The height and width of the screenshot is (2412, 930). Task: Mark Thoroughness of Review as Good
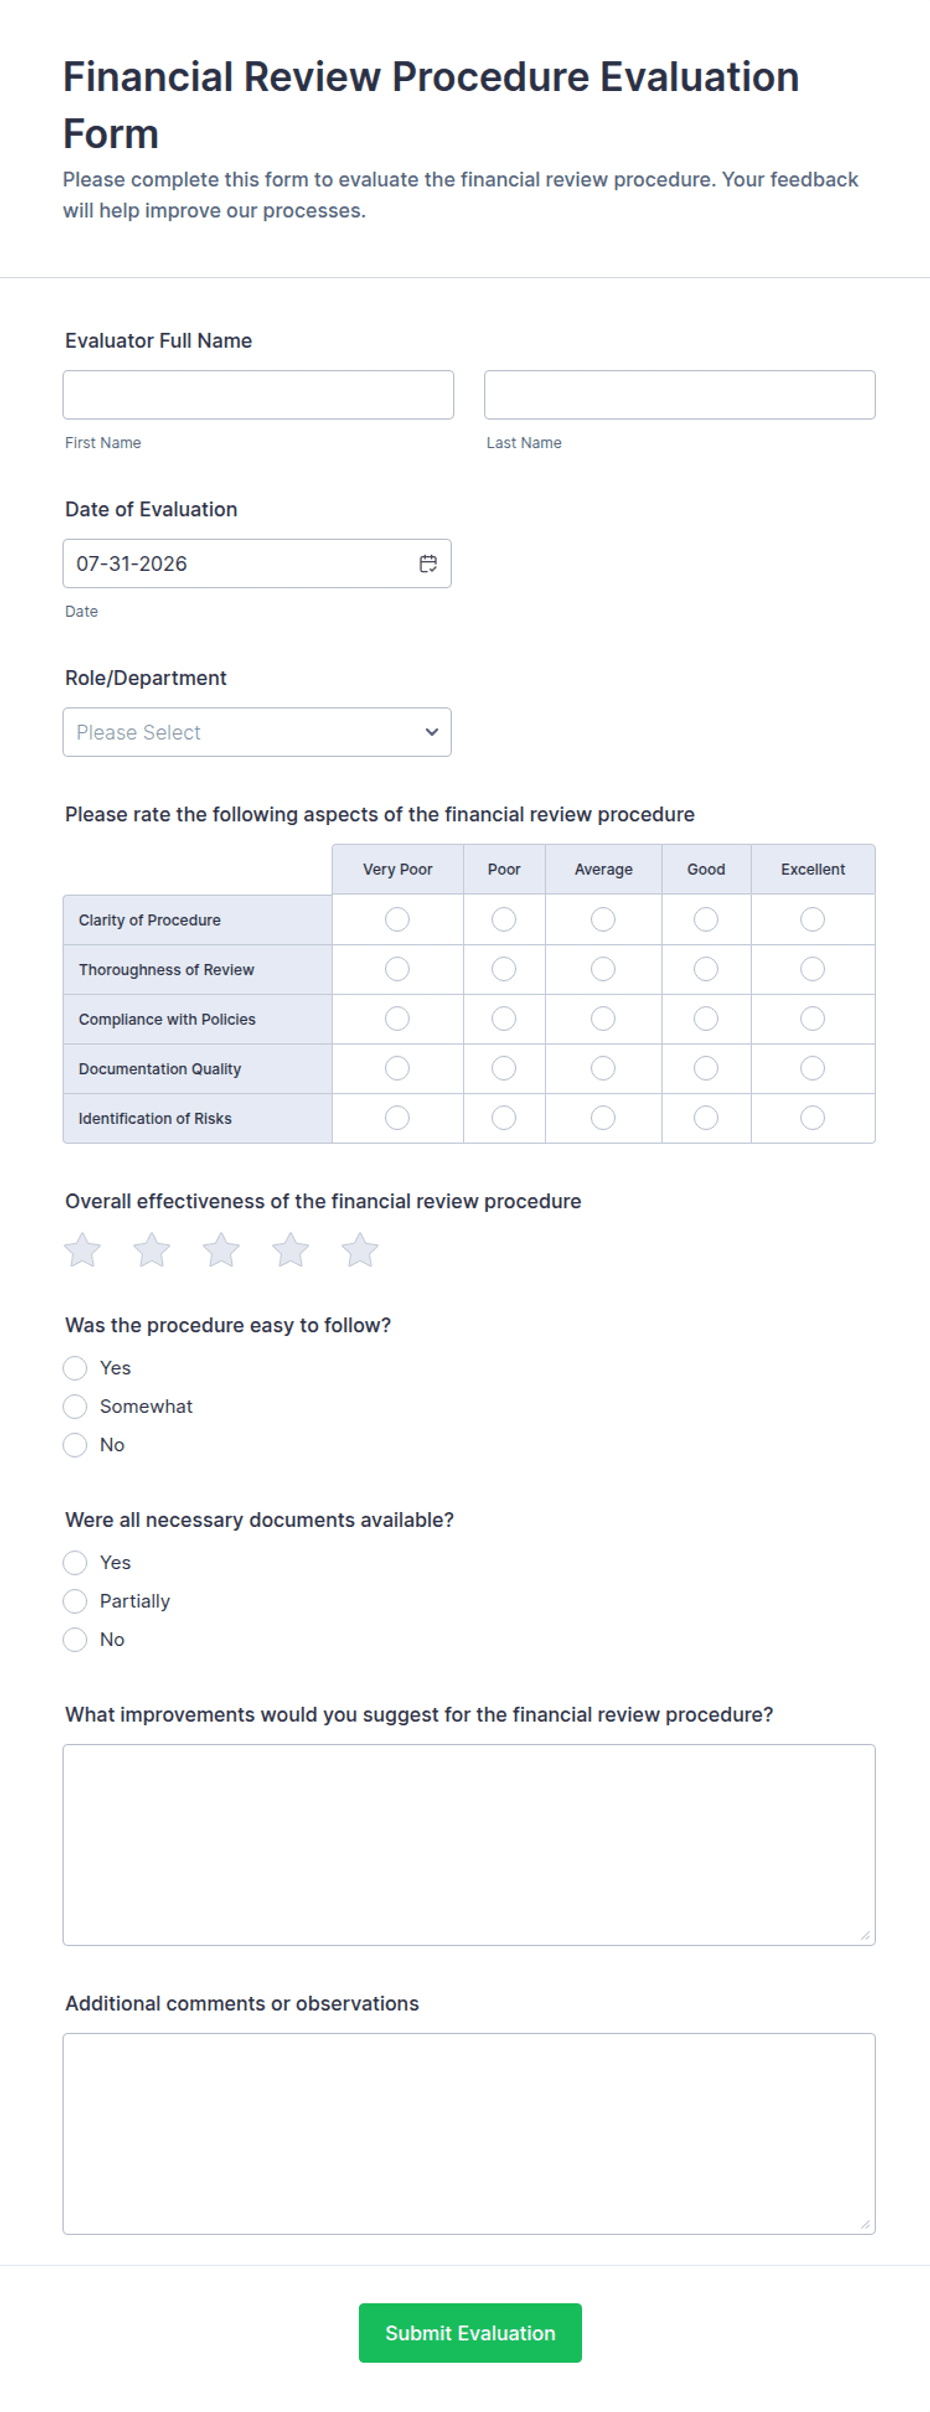pos(706,969)
